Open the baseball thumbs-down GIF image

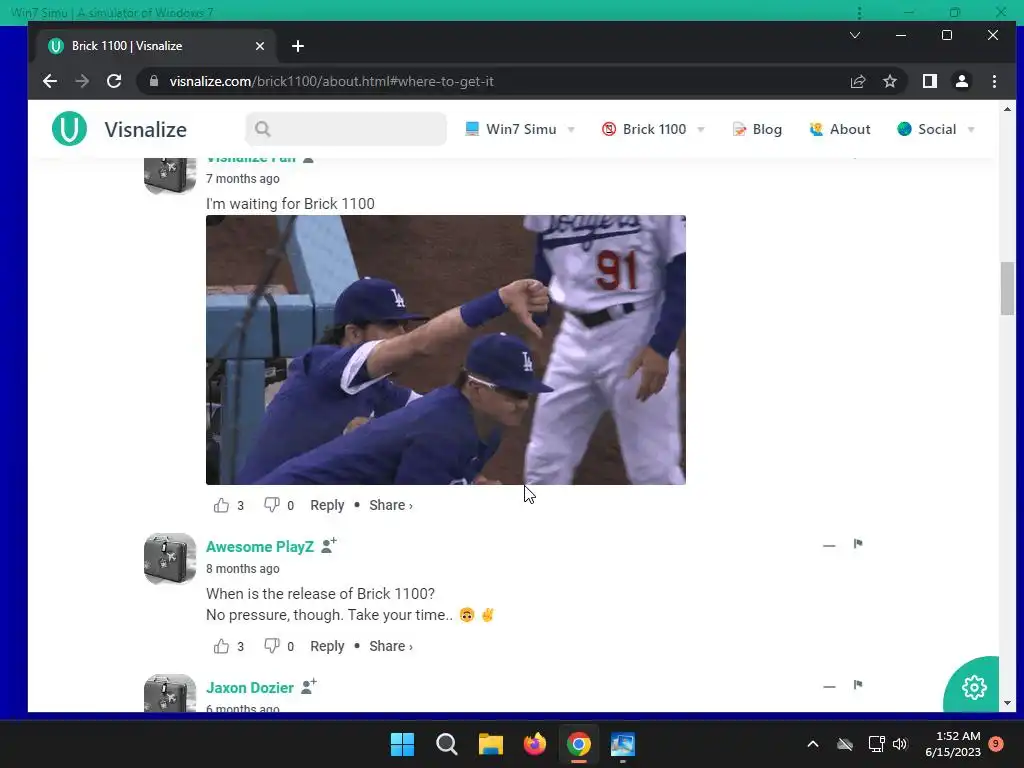click(446, 350)
